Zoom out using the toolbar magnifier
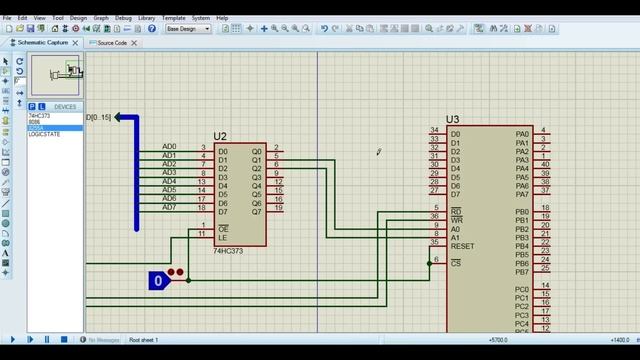The height and width of the screenshot is (360, 640). tap(285, 29)
